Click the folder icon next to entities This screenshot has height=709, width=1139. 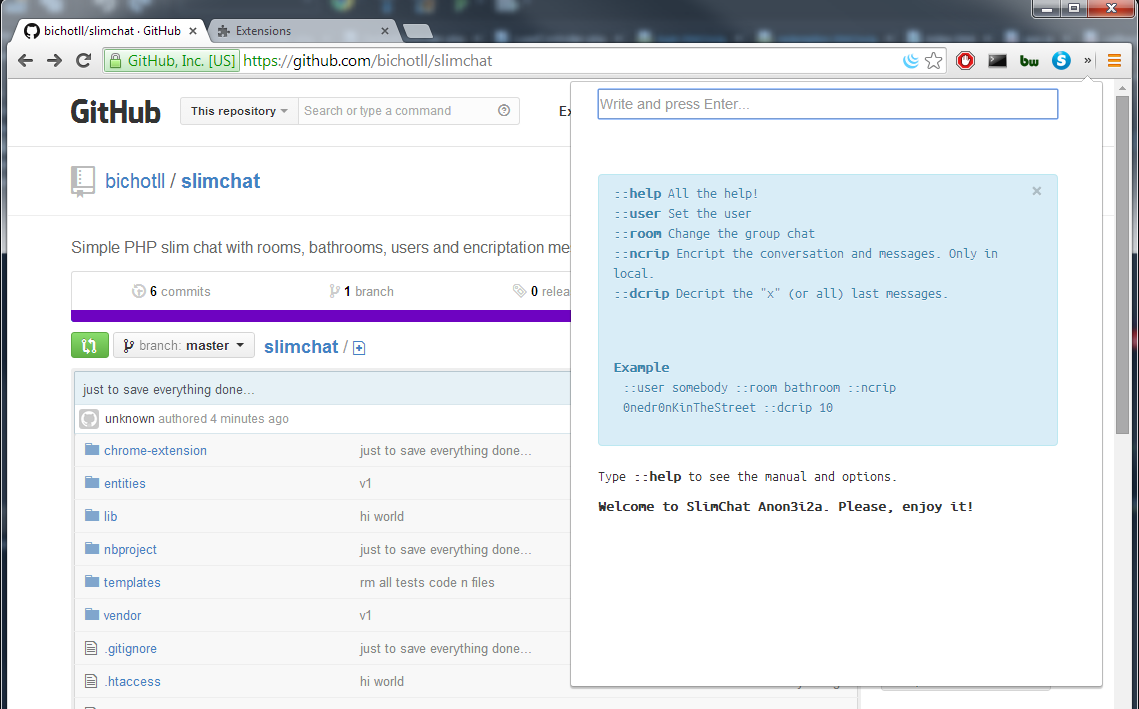point(92,482)
